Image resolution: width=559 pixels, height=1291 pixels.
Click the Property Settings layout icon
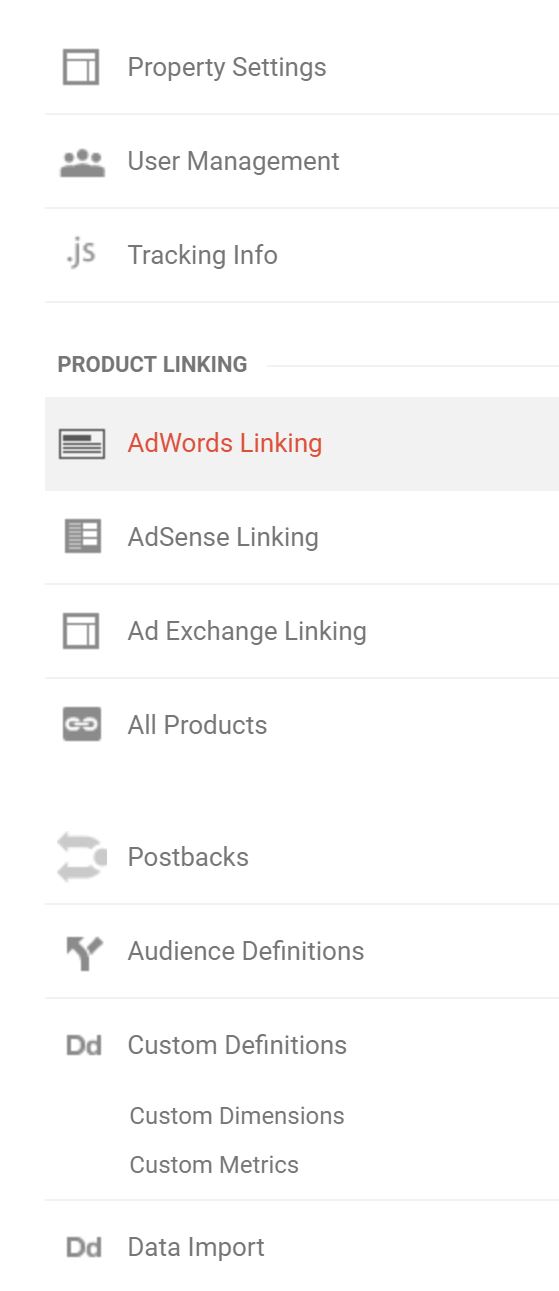(x=81, y=68)
